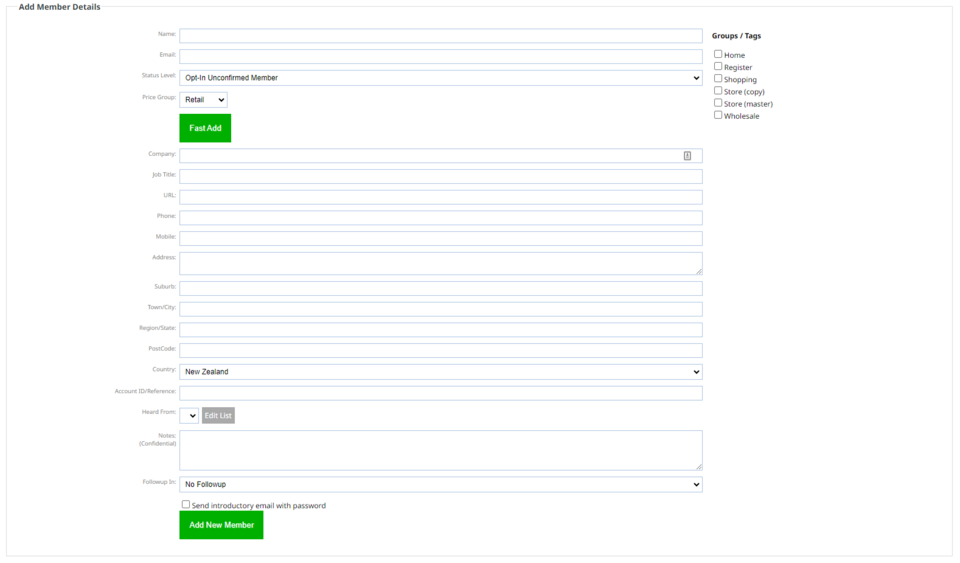Open the Status Level dropdown
Viewport: 960px width, 563px height.
click(x=440, y=78)
